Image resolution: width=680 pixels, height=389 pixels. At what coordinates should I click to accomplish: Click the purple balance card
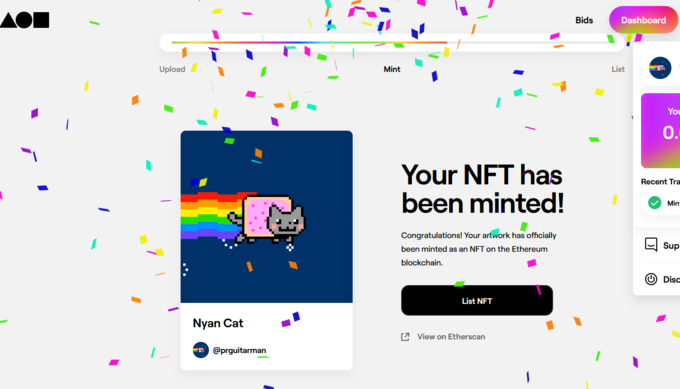point(660,131)
